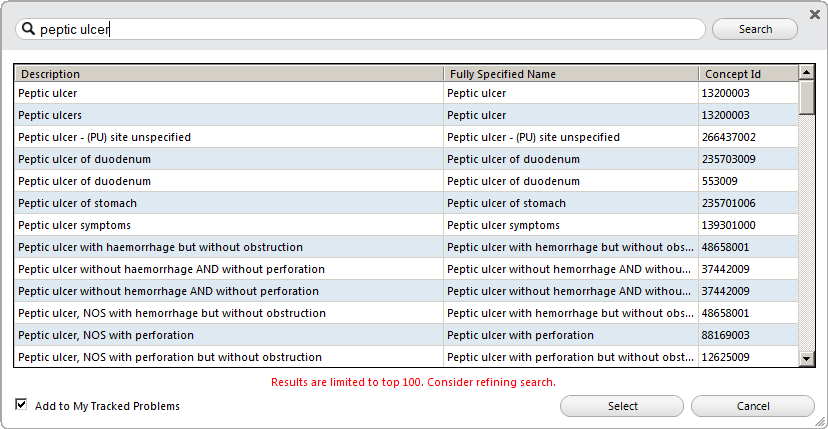This screenshot has width=828, height=429.
Task: Click fully specified name 'Peptic ulcer of stomach'
Action: [x=506, y=203]
